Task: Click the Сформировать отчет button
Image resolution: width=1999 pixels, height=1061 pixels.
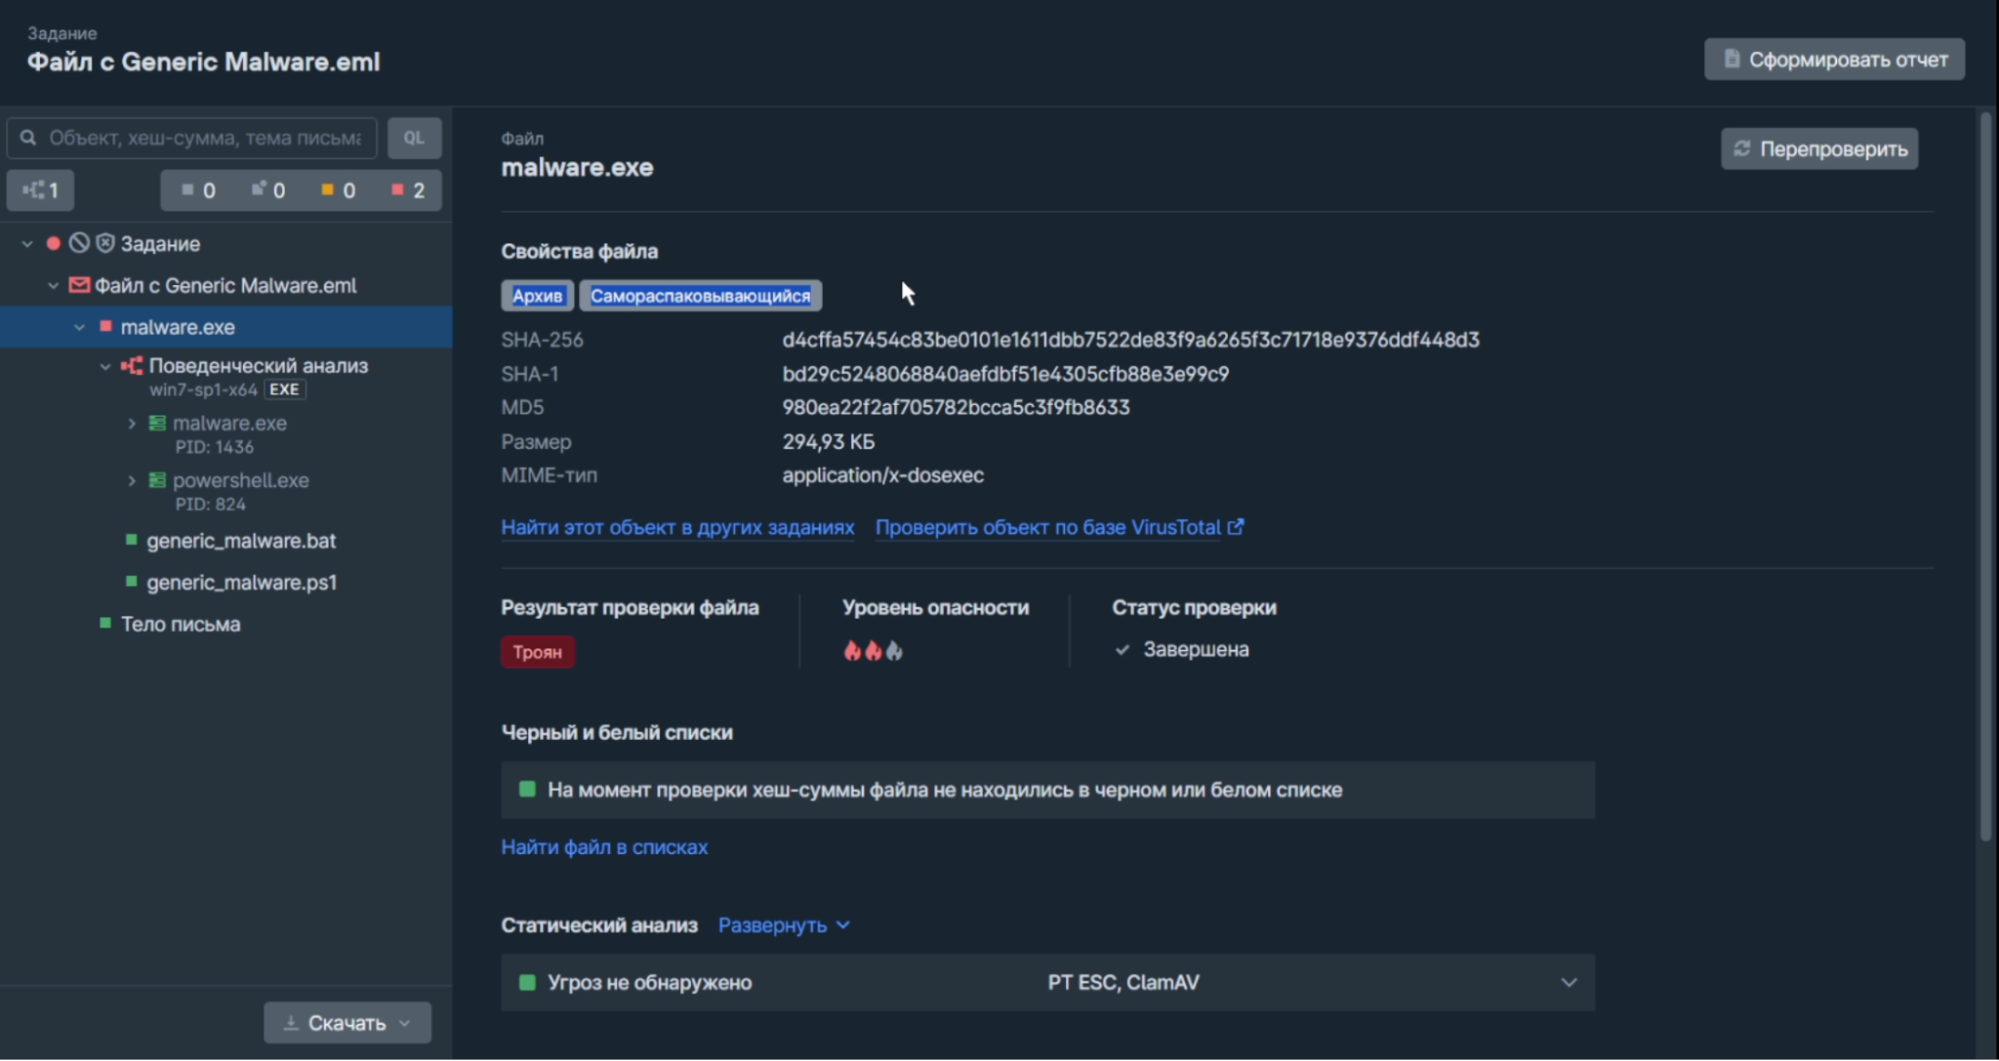Action: coord(1834,60)
